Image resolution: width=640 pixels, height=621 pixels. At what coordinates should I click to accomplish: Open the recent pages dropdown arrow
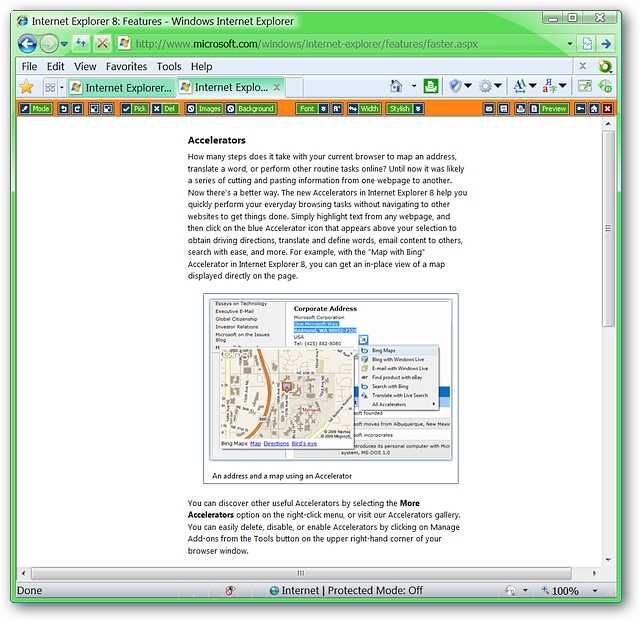[64, 44]
